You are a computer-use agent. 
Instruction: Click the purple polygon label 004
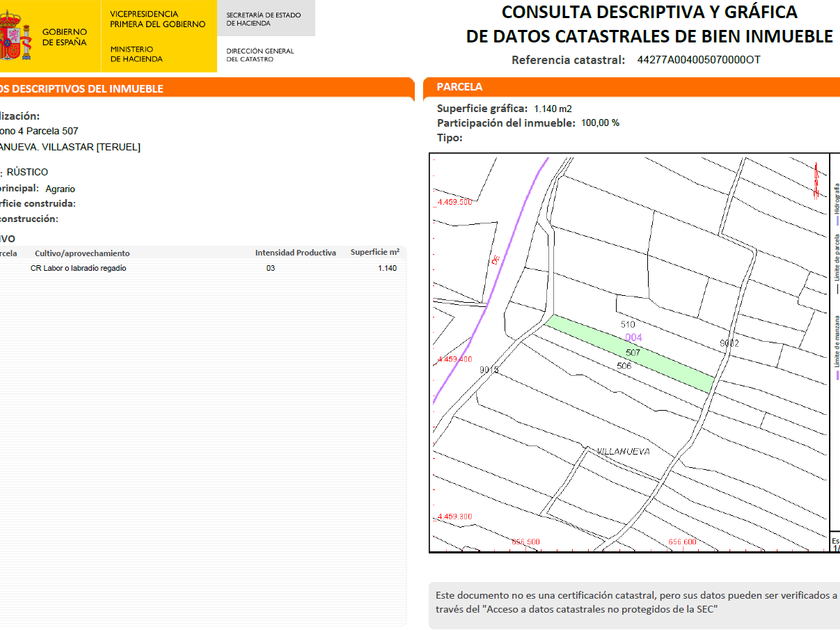[634, 338]
